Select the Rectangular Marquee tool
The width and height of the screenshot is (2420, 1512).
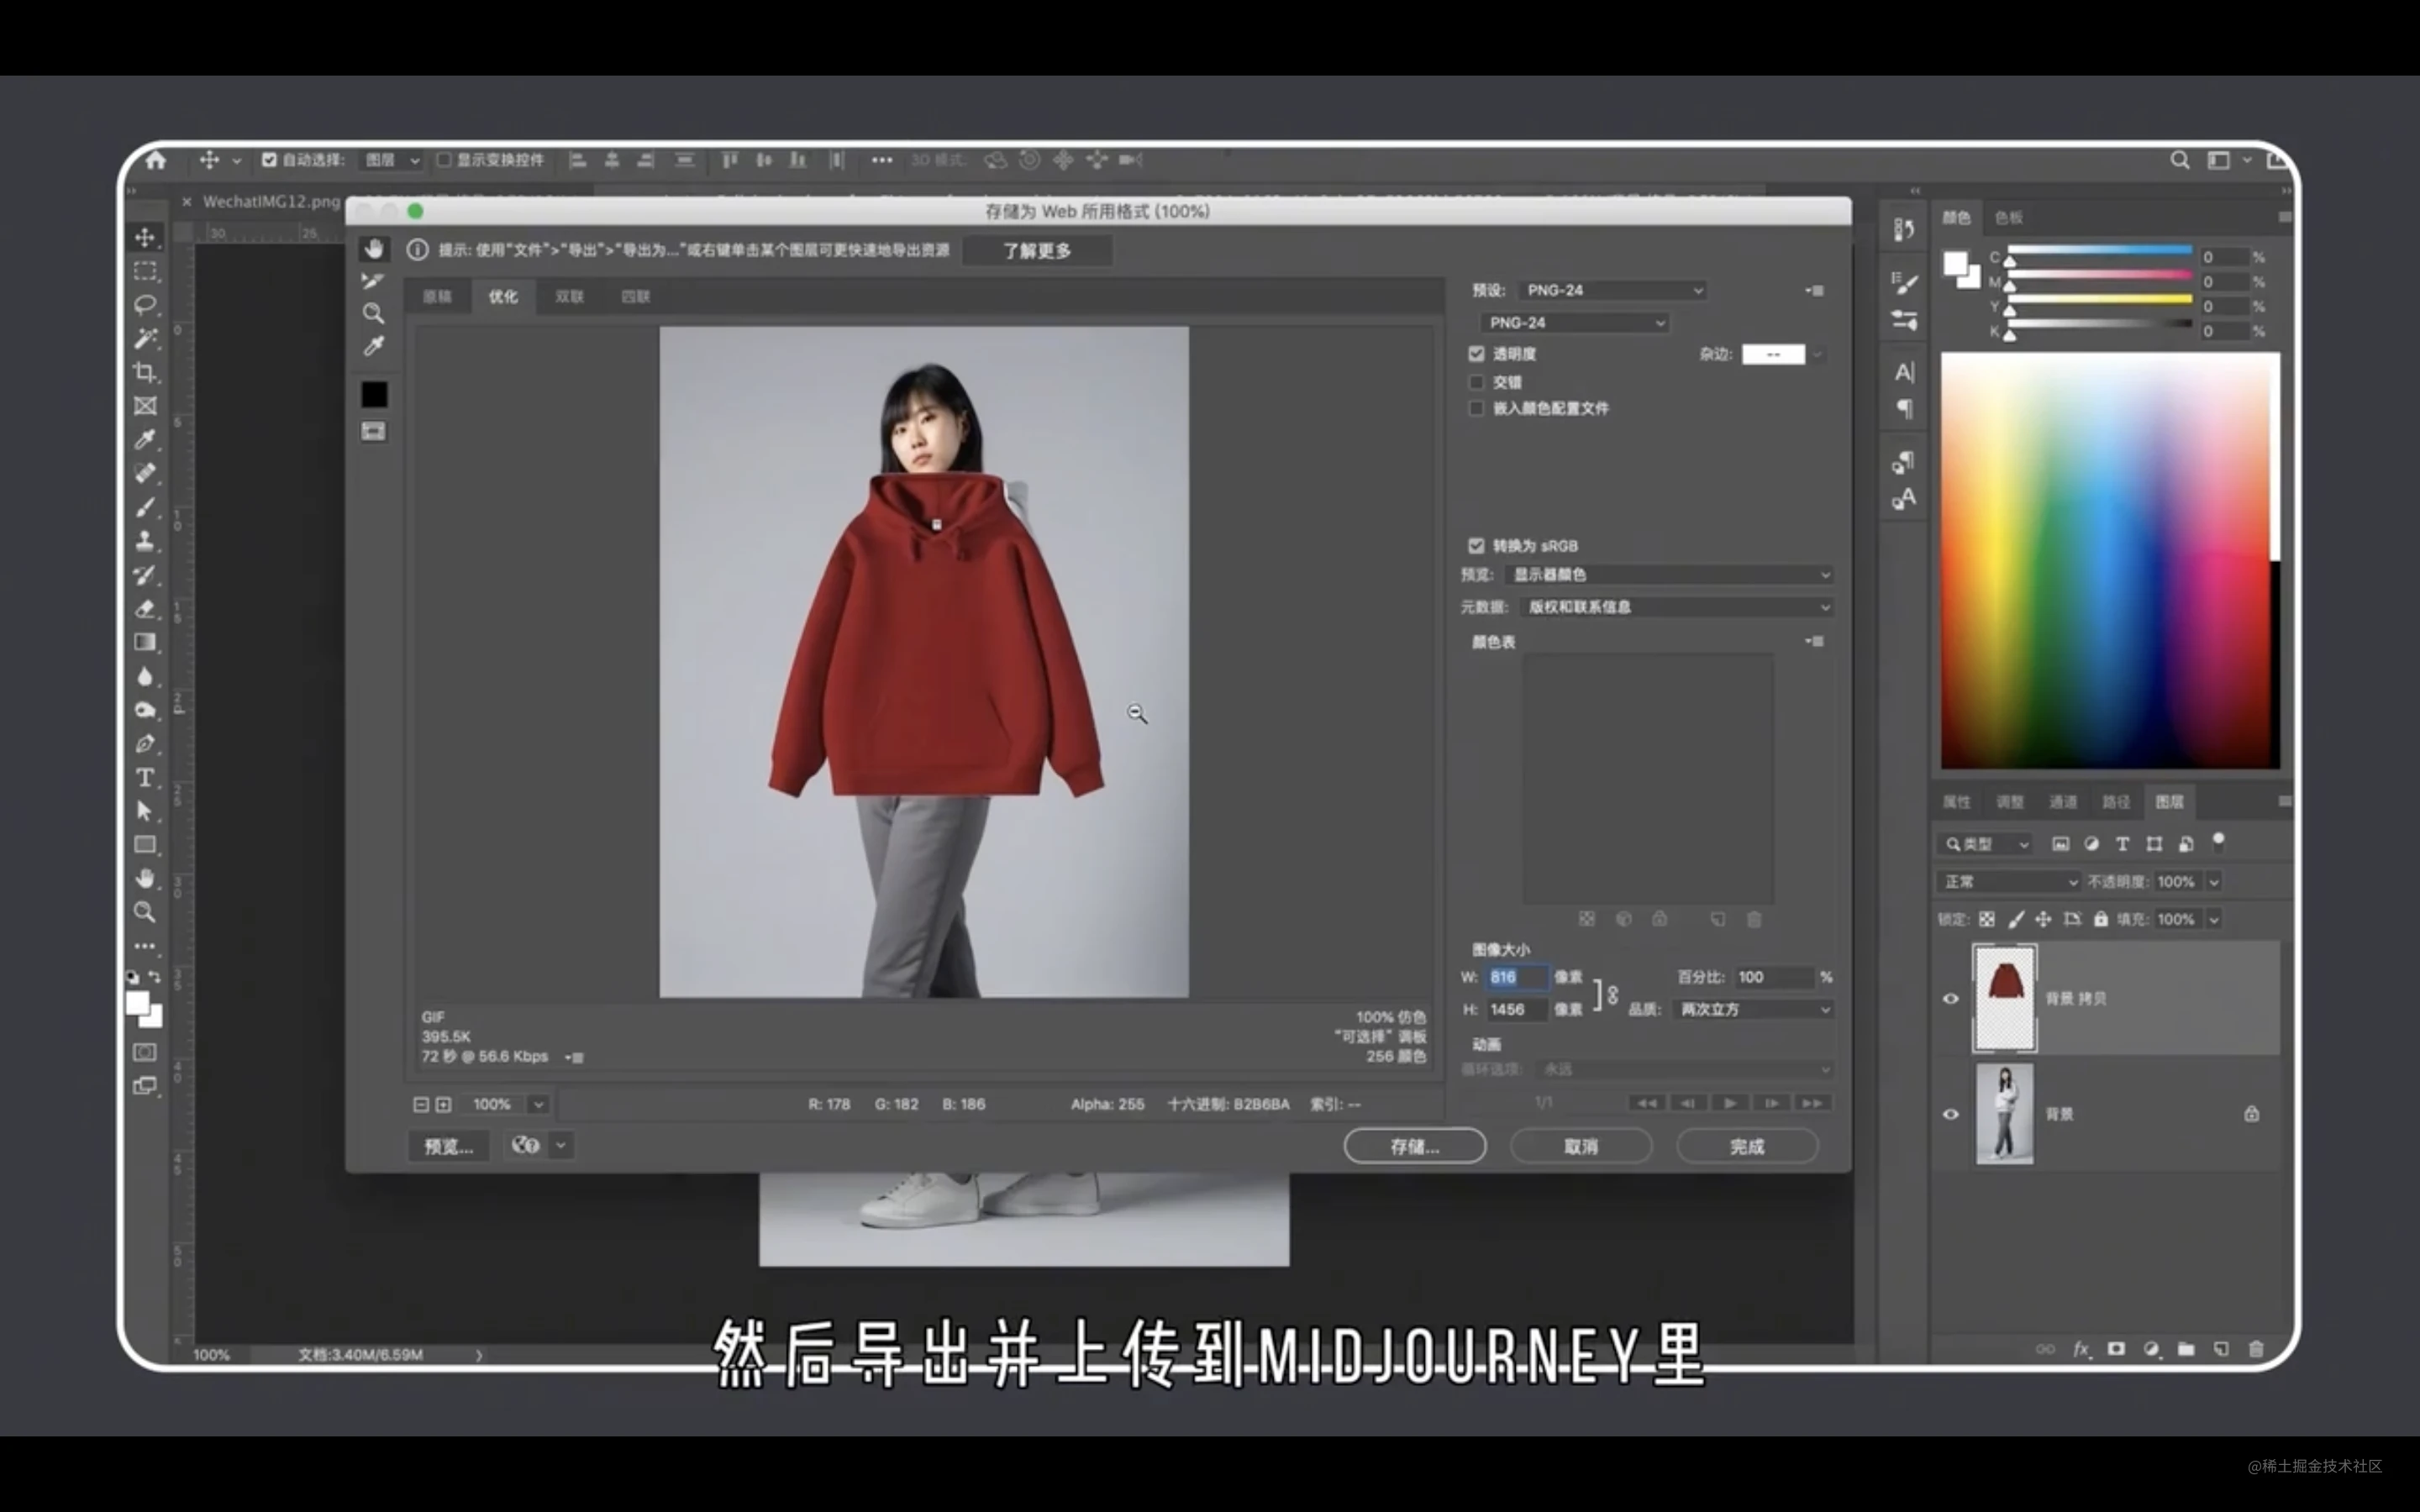[145, 271]
